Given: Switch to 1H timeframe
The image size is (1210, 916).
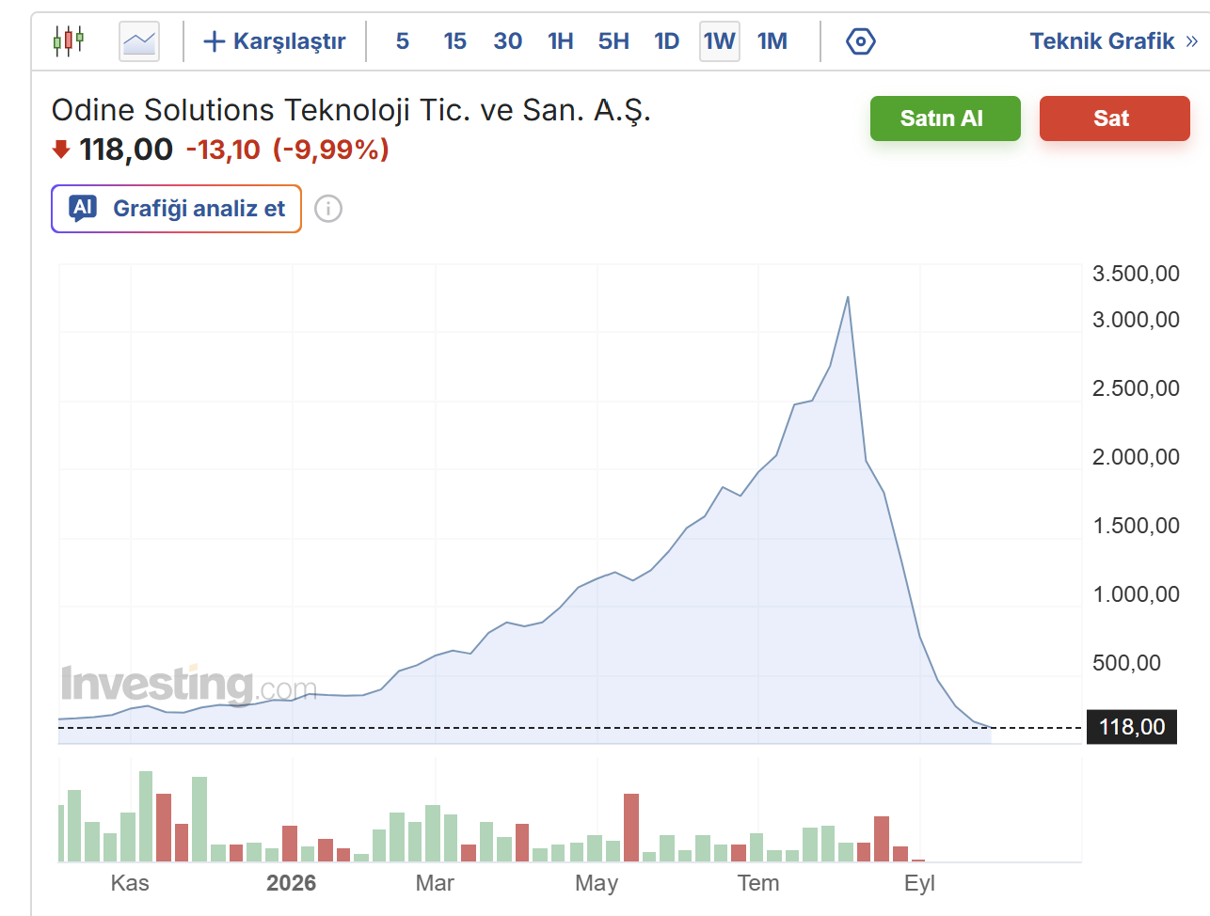Looking at the screenshot, I should 561,41.
